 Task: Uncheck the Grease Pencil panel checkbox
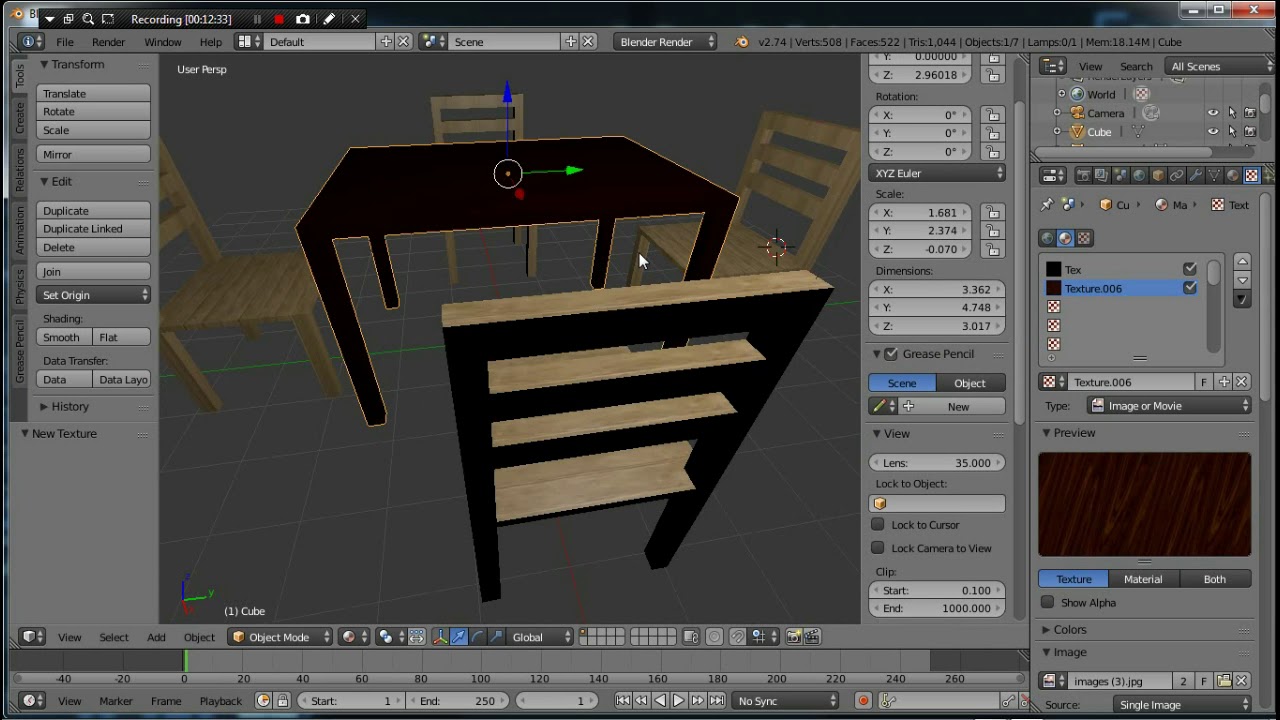point(891,354)
